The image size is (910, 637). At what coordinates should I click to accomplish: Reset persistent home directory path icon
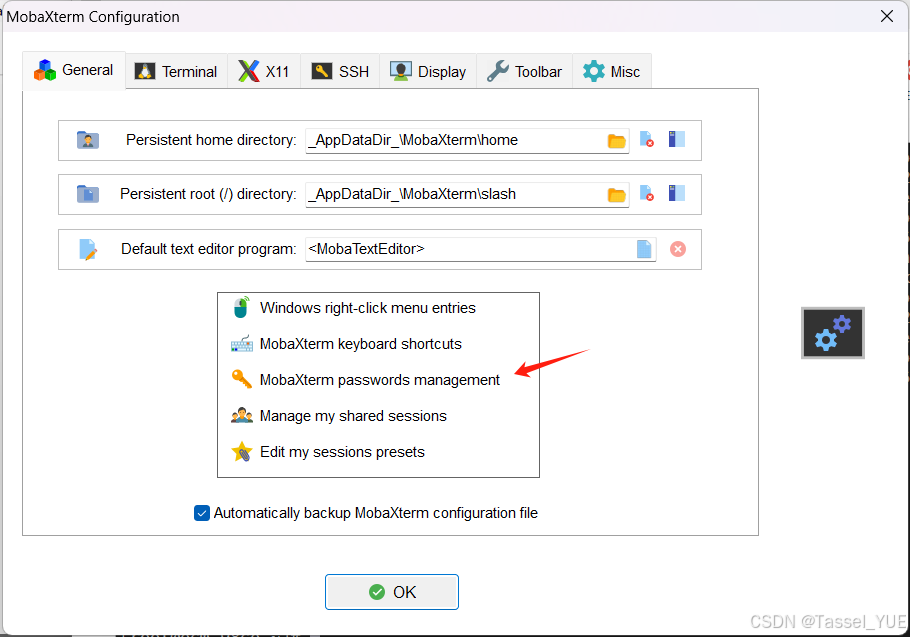click(647, 139)
